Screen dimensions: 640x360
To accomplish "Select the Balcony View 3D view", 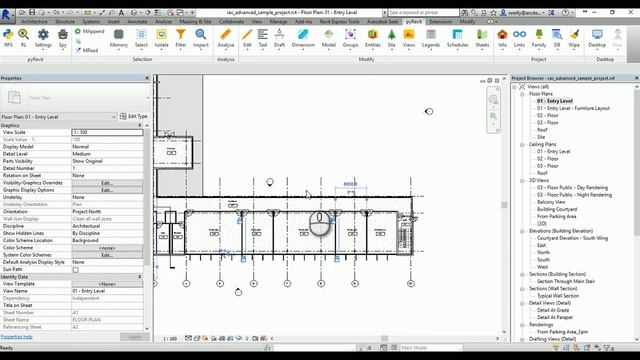I will coord(551,202).
